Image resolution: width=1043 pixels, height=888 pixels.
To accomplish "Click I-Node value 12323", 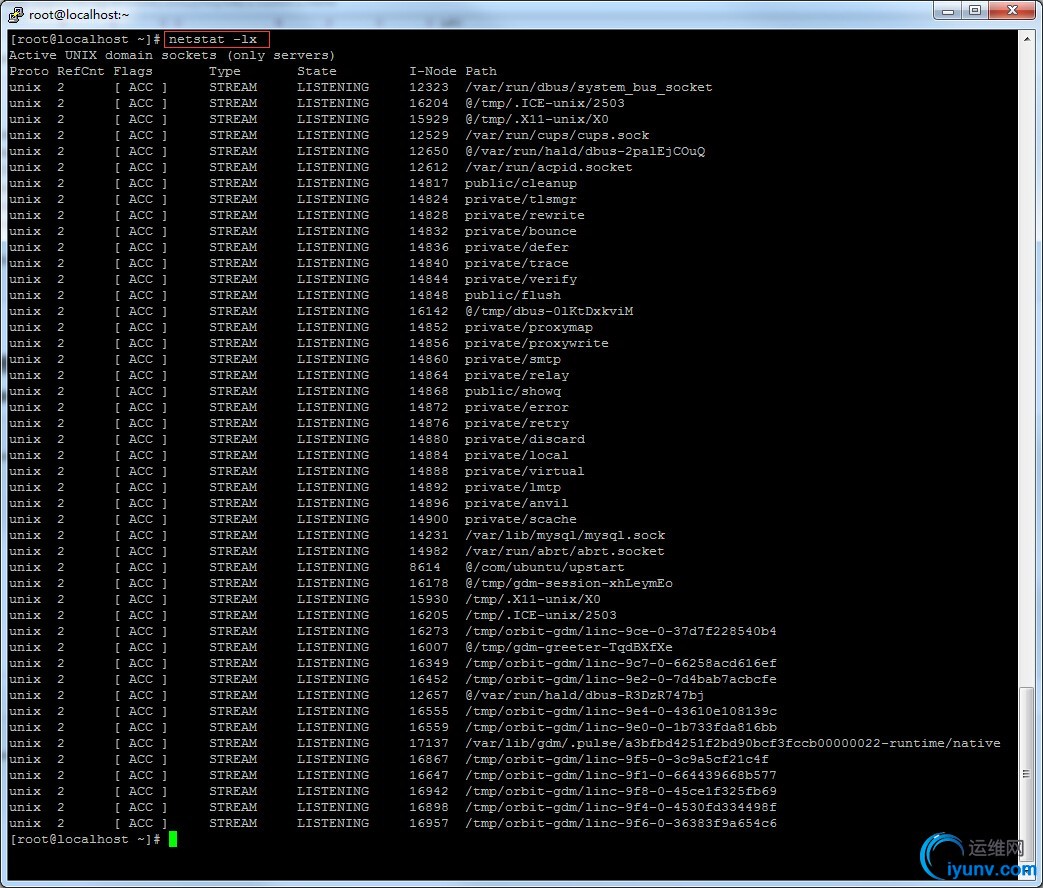I will point(429,87).
